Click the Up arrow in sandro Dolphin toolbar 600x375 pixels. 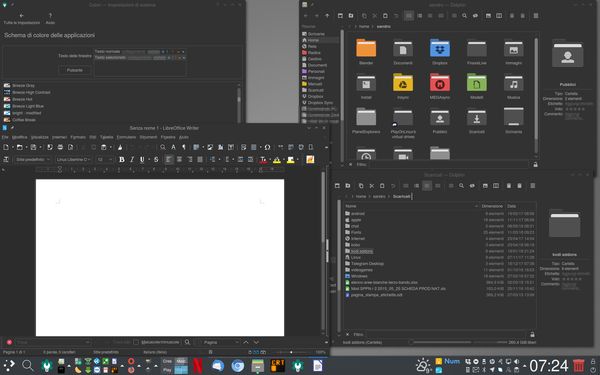click(327, 16)
